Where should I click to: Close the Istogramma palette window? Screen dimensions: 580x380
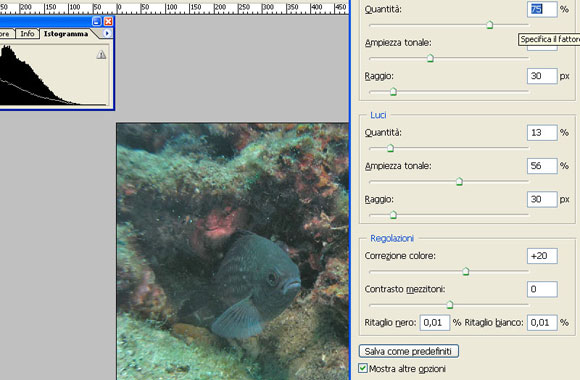tap(108, 21)
